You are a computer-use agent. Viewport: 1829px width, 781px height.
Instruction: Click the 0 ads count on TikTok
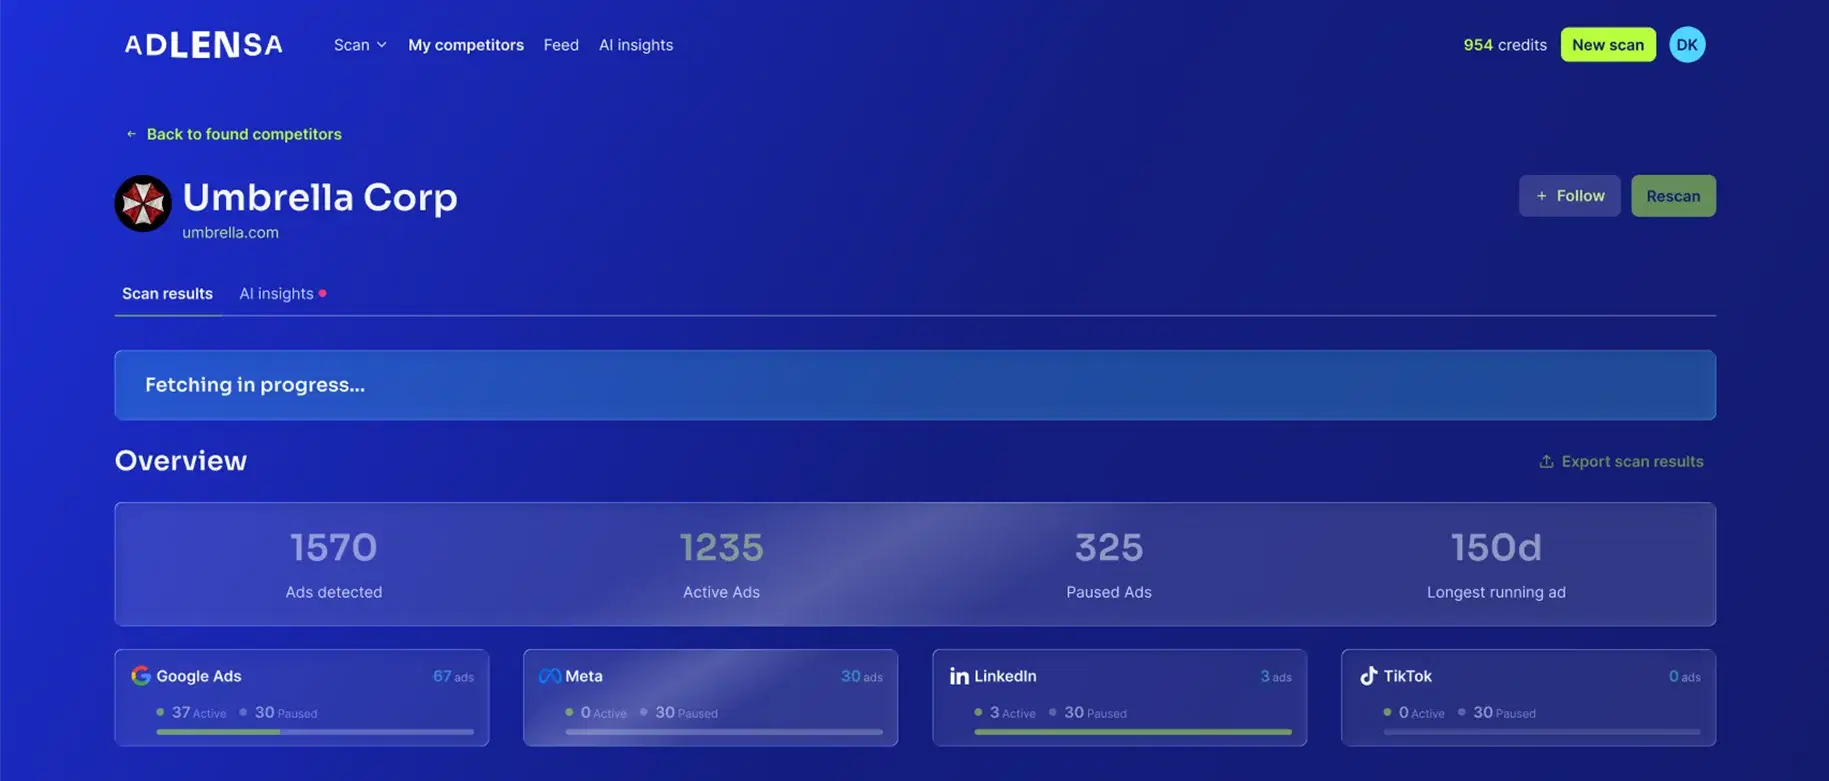coord(1685,677)
